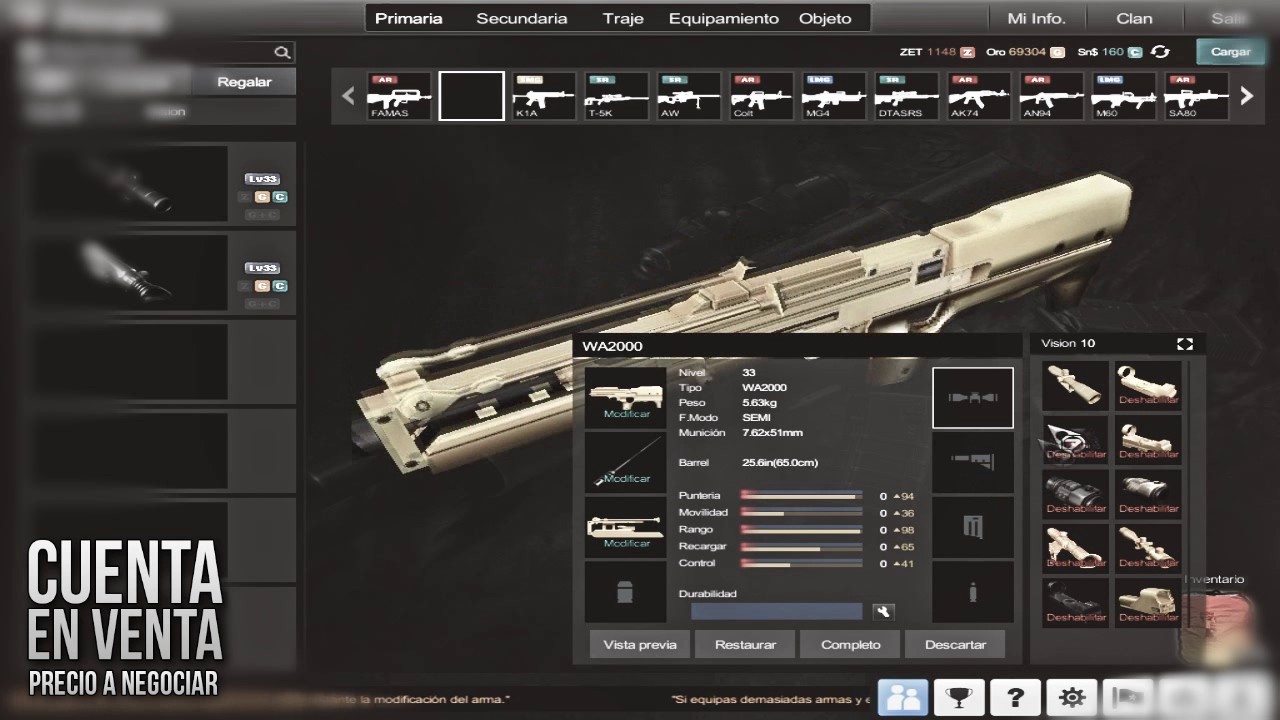
Task: Open the Clan page
Action: click(x=1134, y=18)
